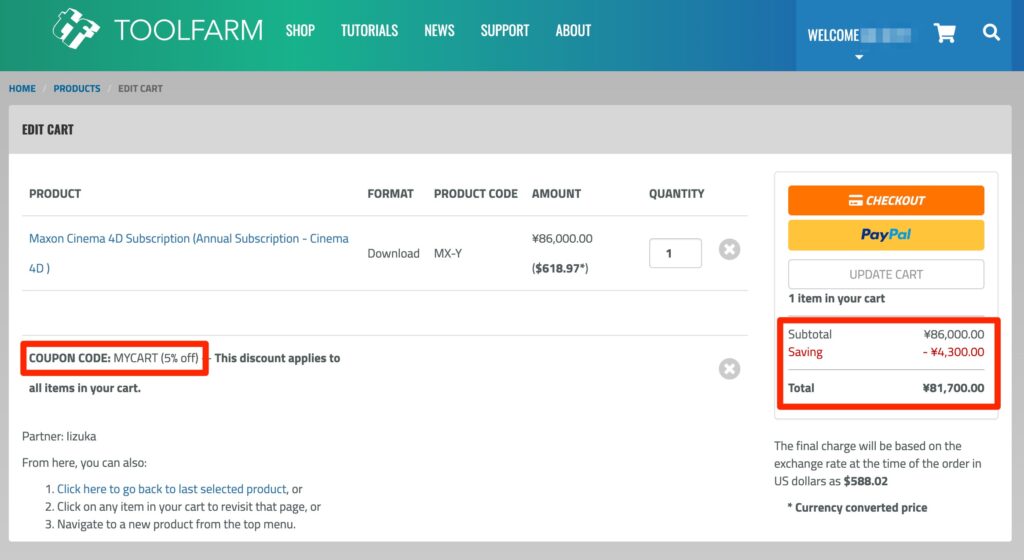The height and width of the screenshot is (560, 1024).
Task: Click the Welcome account menu
Action: (x=859, y=35)
